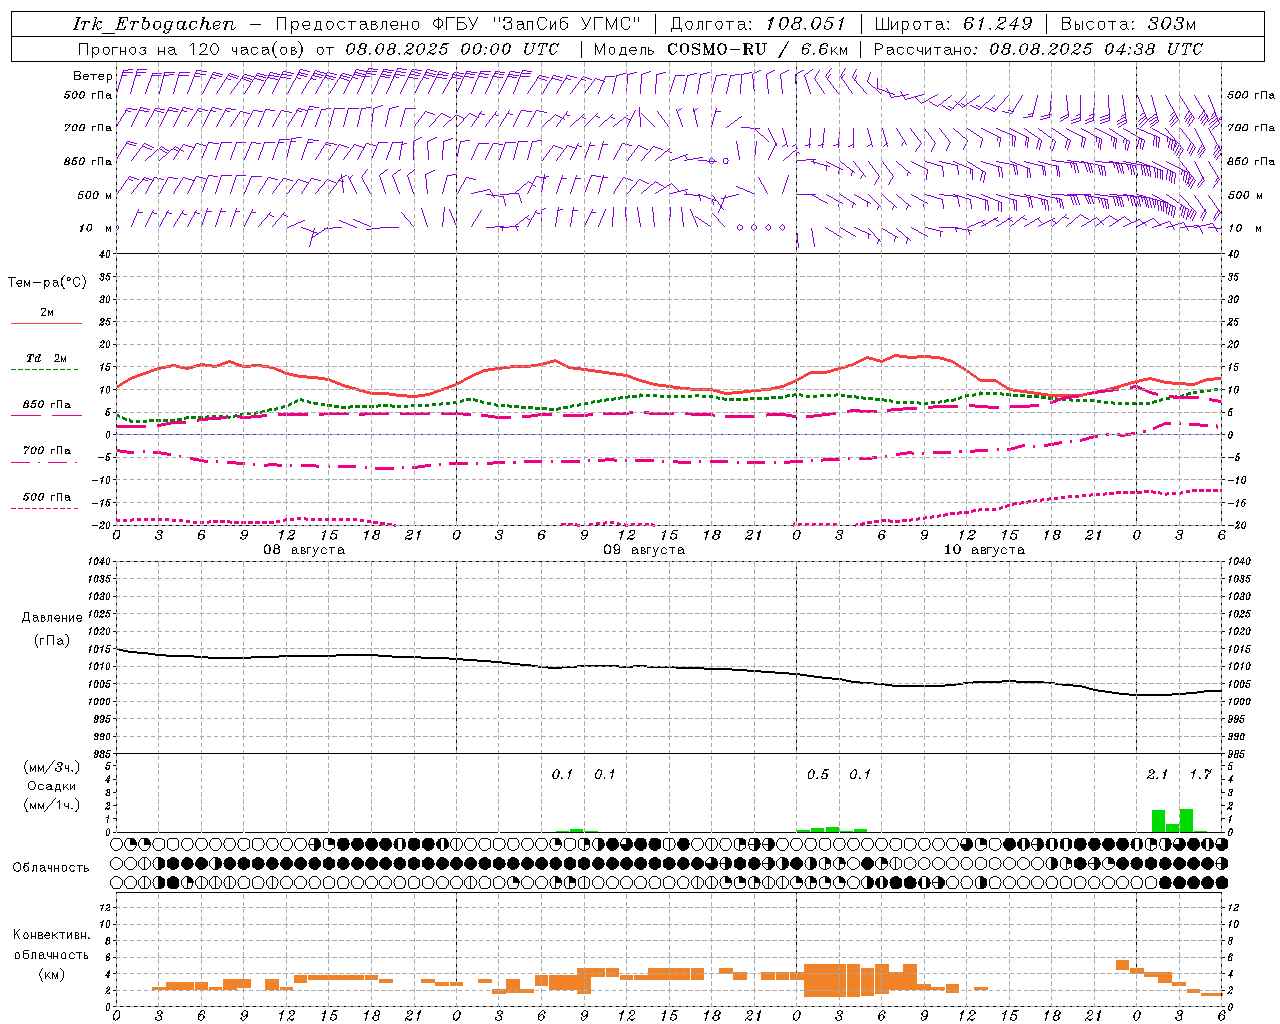The image size is (1280, 1024).
Task: Click the Td 2м legend entry
Action: click(x=46, y=358)
